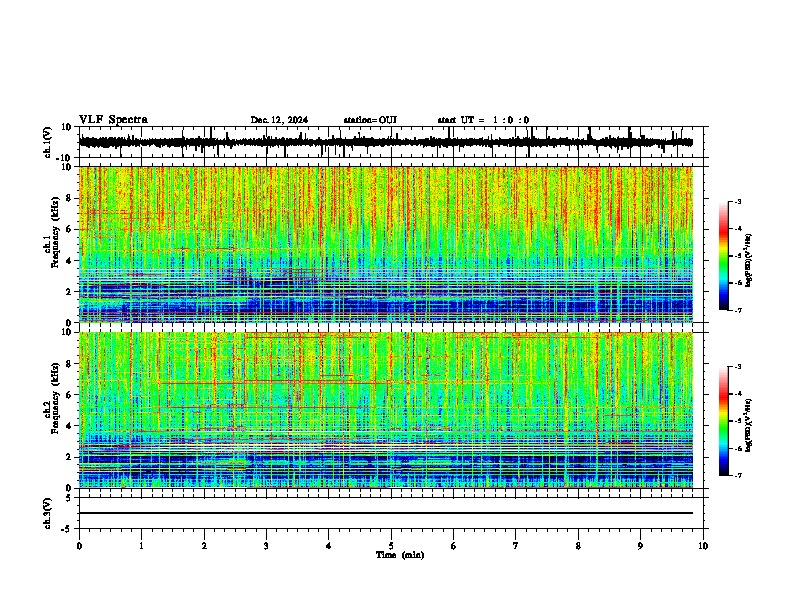792x612 pixels.
Task: Click the "VLF Spectra" title text
Action: 113,120
